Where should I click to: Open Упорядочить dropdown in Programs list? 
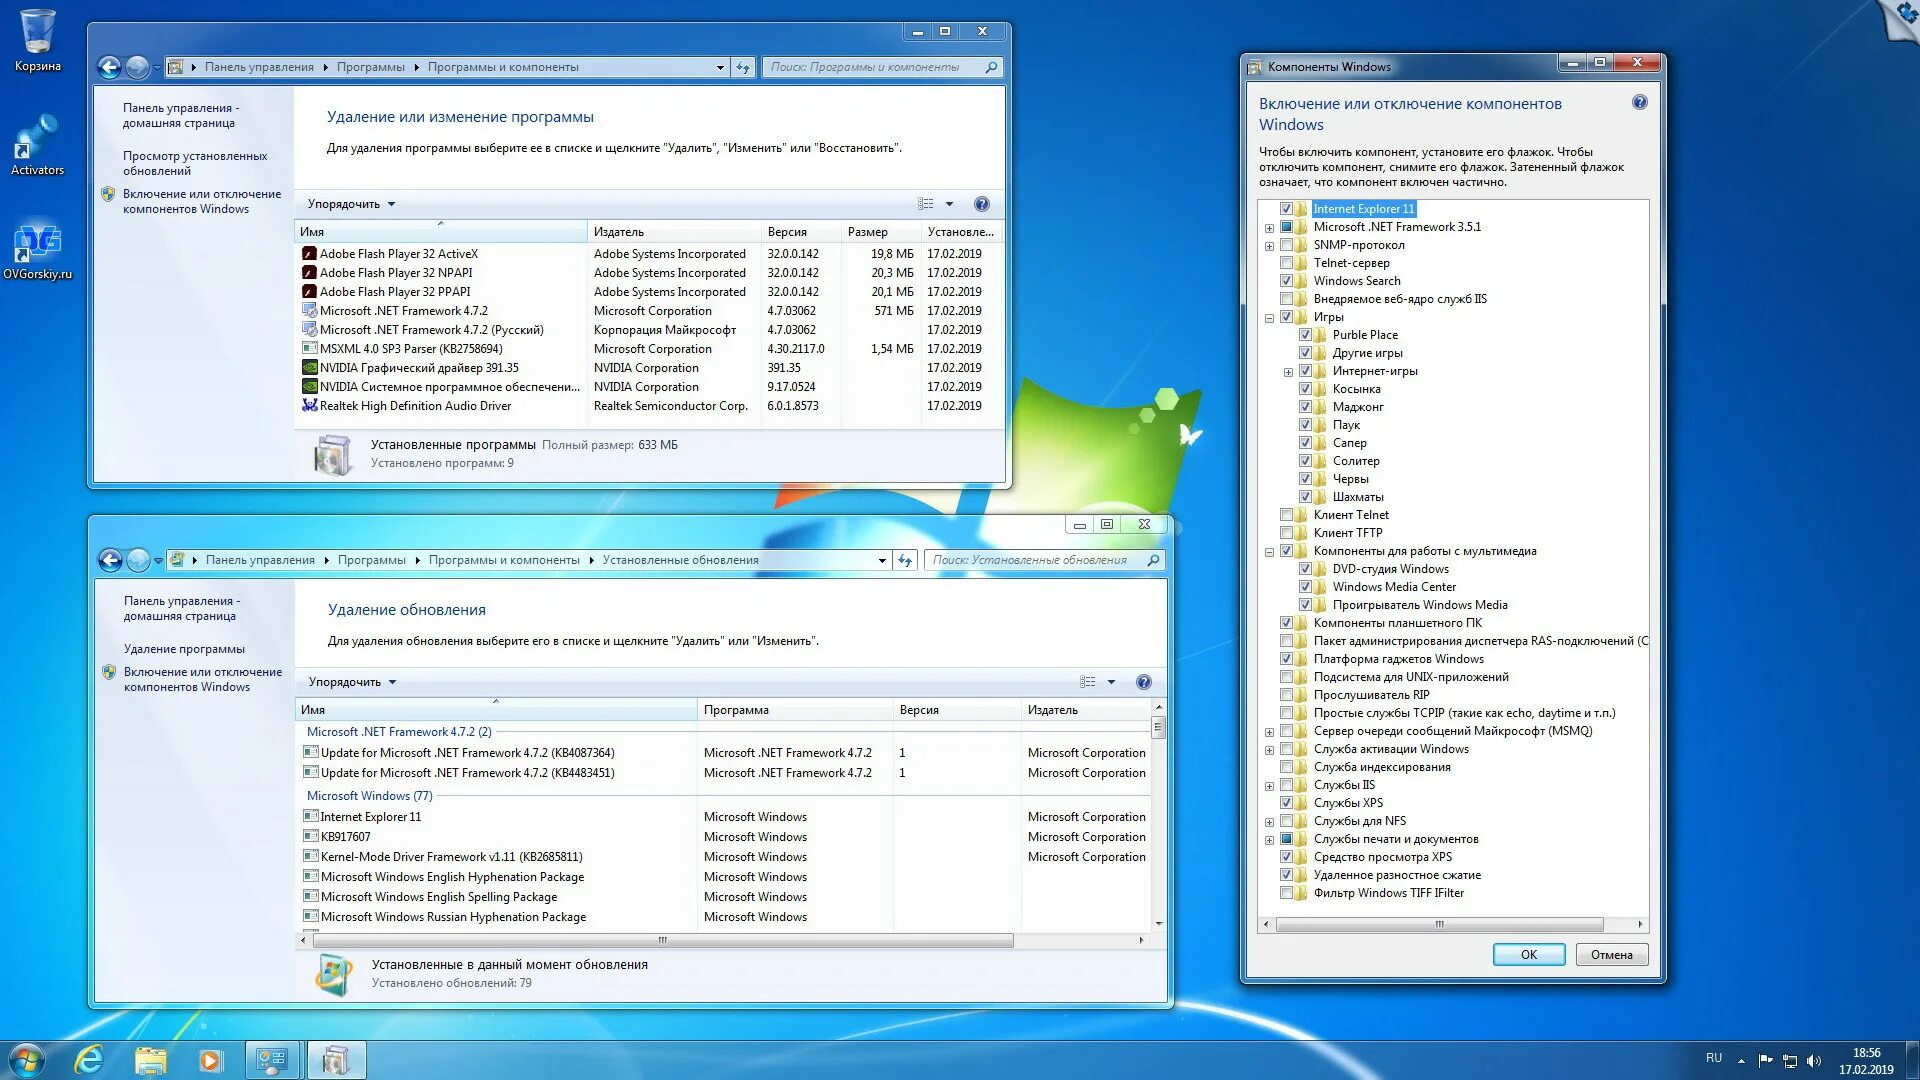pyautogui.click(x=351, y=204)
